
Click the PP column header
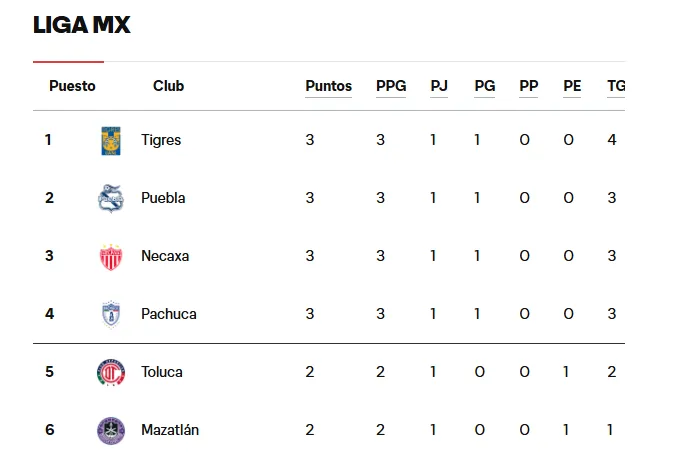529,86
